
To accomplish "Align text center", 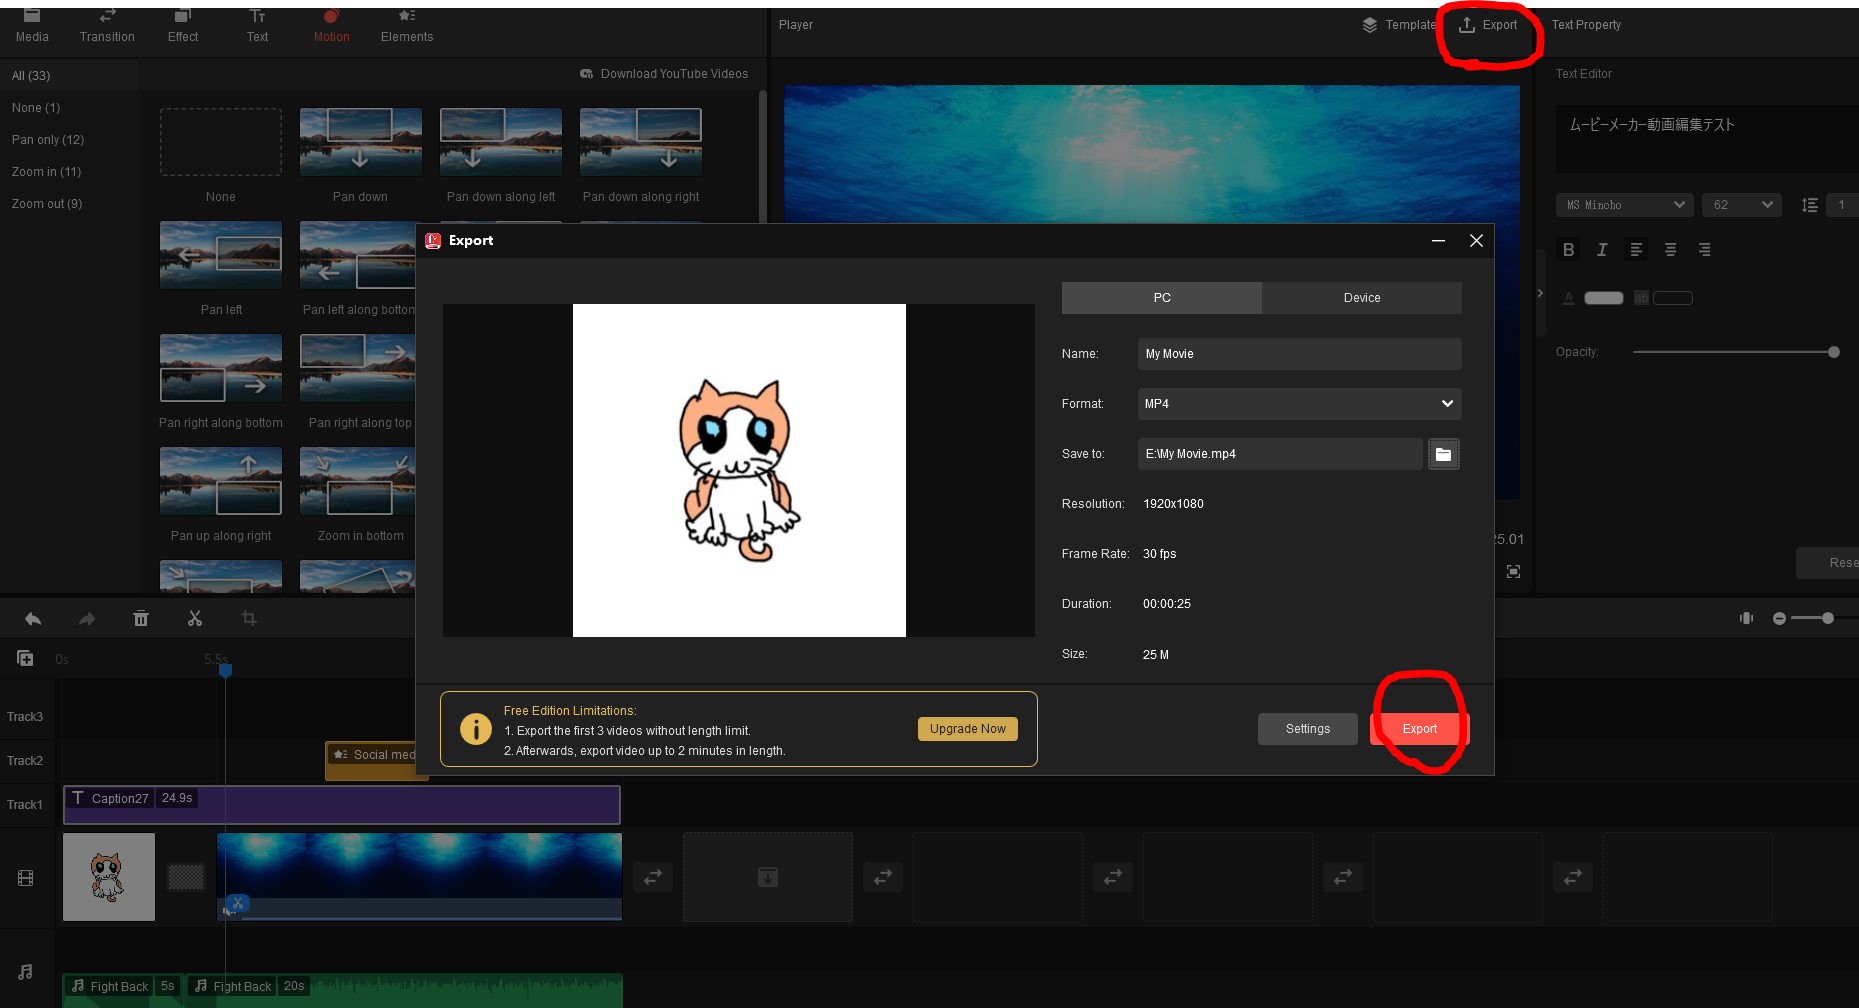I will (x=1670, y=250).
